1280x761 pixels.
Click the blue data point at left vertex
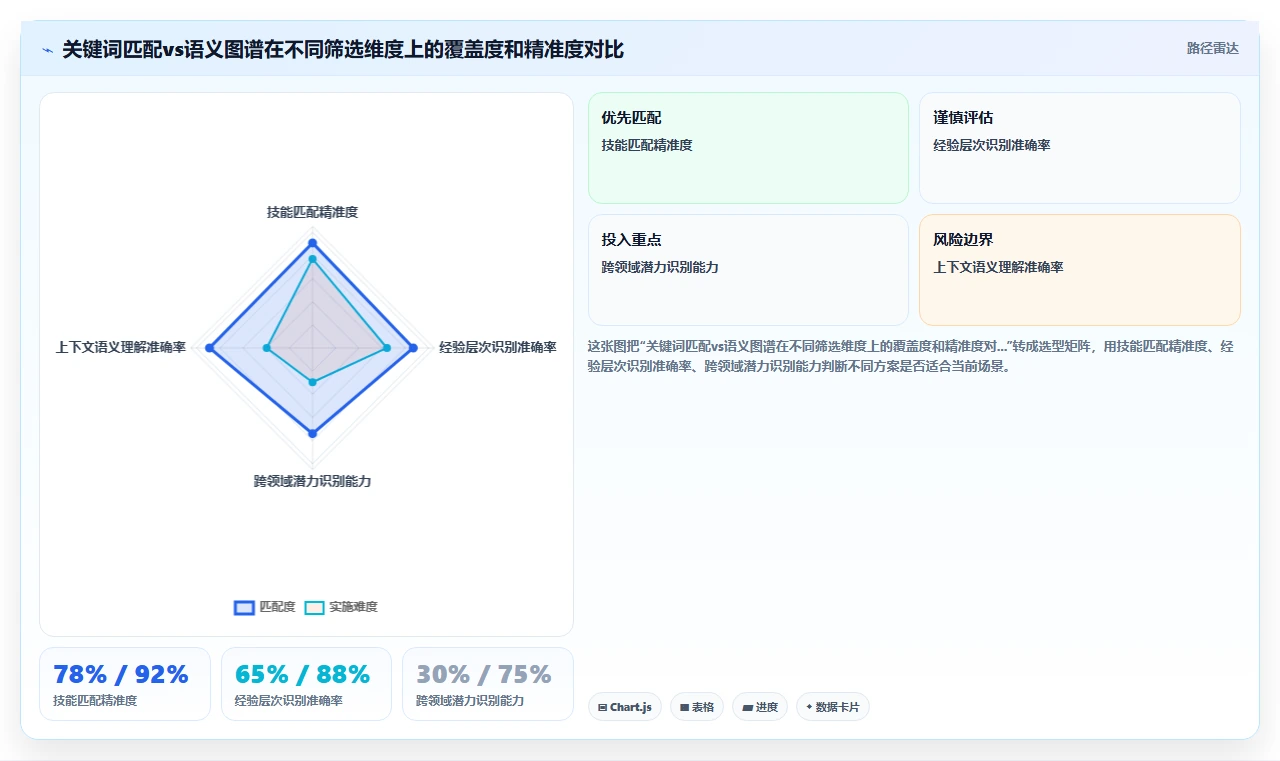210,347
